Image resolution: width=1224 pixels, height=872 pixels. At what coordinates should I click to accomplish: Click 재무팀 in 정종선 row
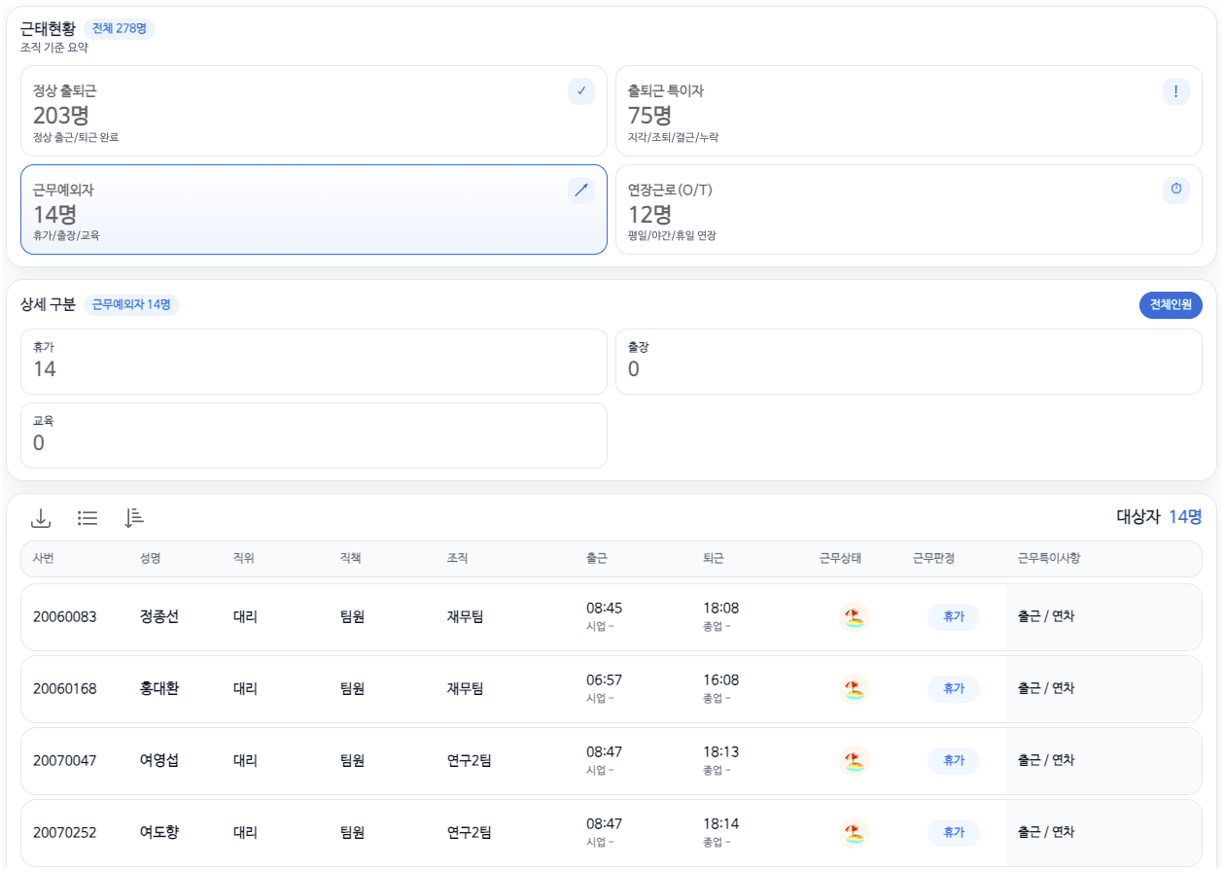465,617
